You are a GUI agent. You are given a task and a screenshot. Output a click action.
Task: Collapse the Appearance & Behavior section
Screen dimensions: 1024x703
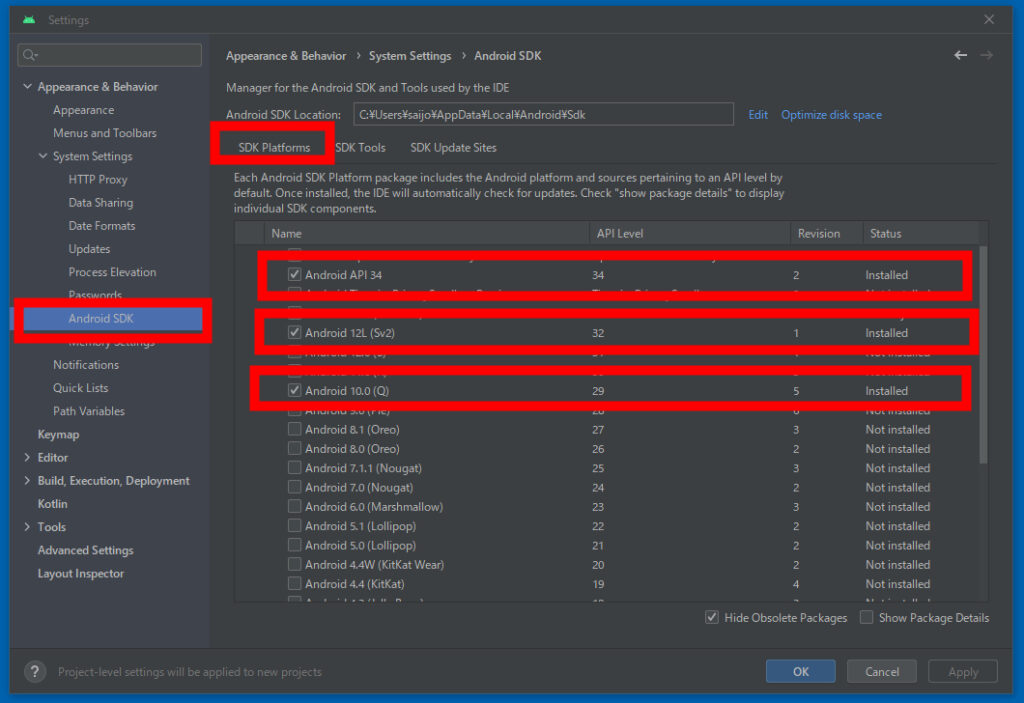[x=27, y=86]
